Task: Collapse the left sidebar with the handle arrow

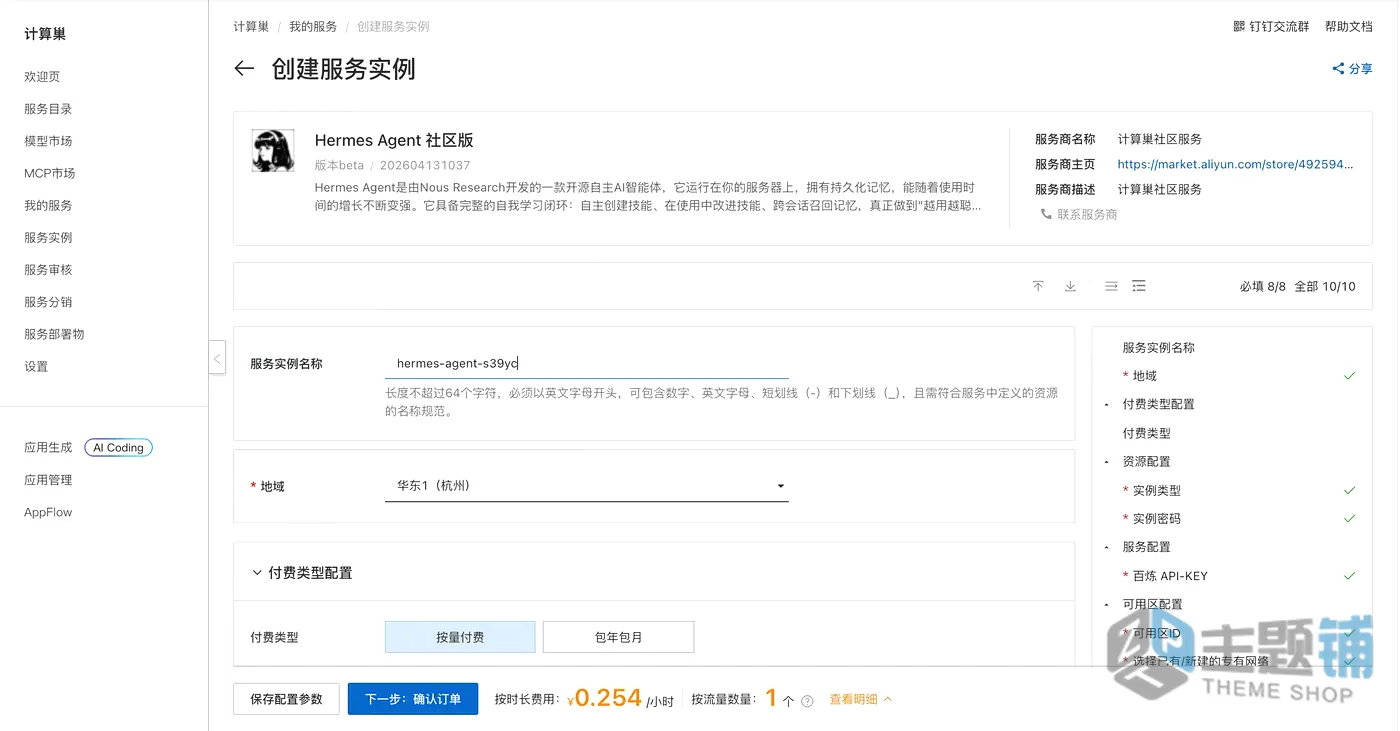Action: pos(217,357)
